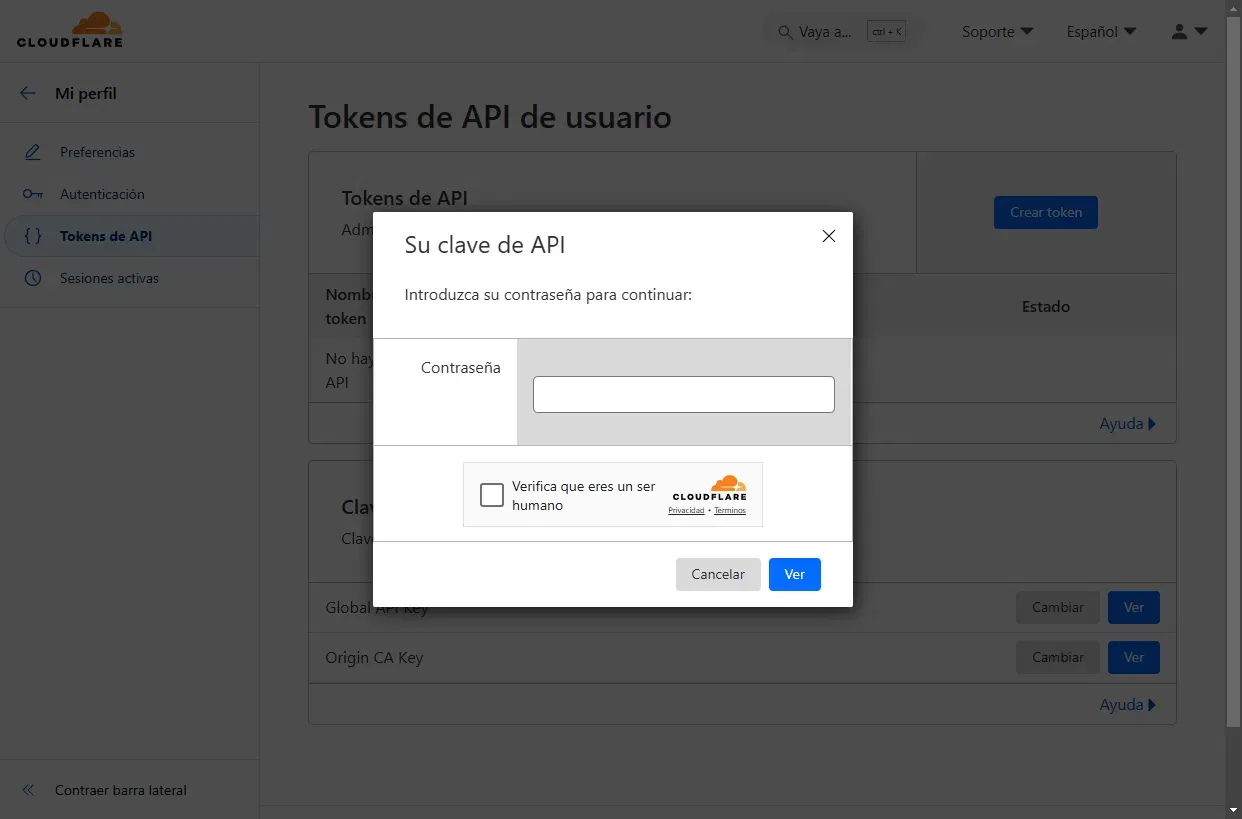Open the Privacidad link in captcha widget

click(x=686, y=510)
